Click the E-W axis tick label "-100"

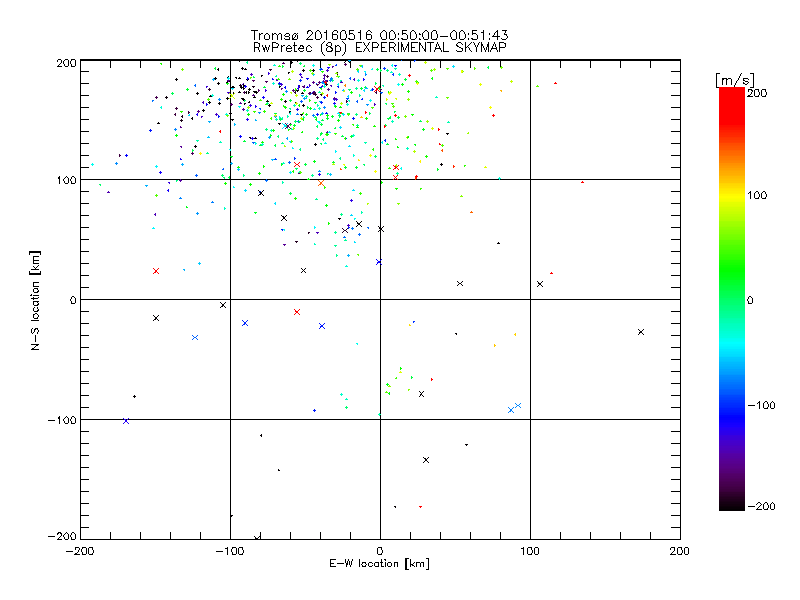click(230, 551)
